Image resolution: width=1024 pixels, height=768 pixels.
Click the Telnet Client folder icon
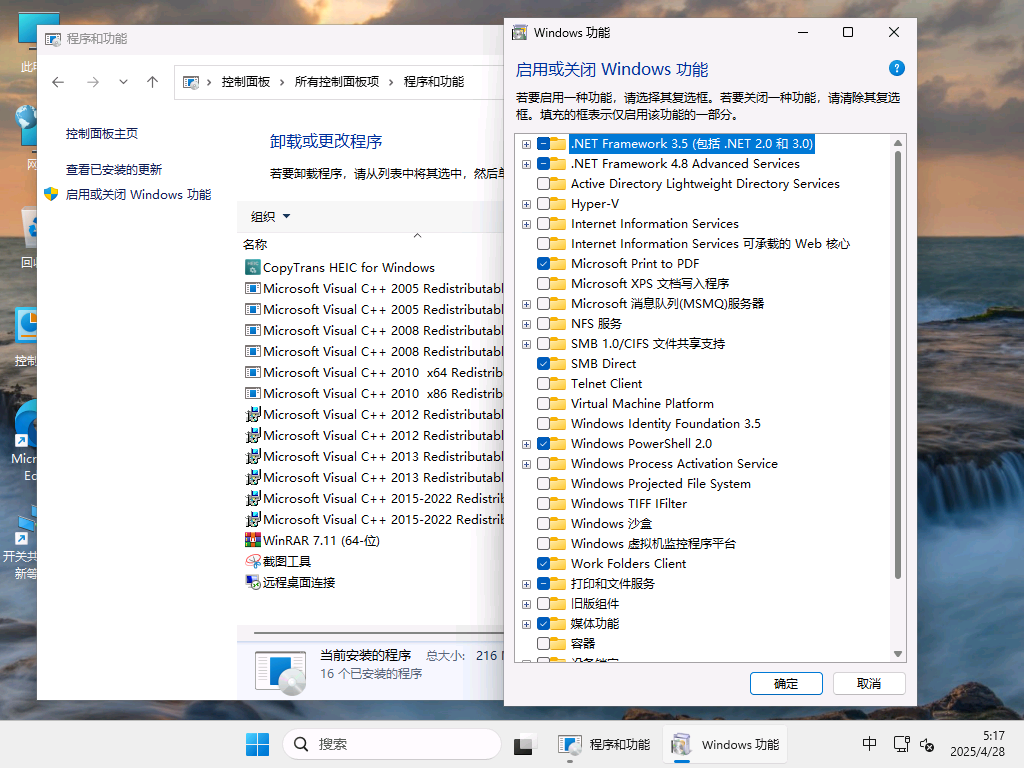click(x=558, y=383)
